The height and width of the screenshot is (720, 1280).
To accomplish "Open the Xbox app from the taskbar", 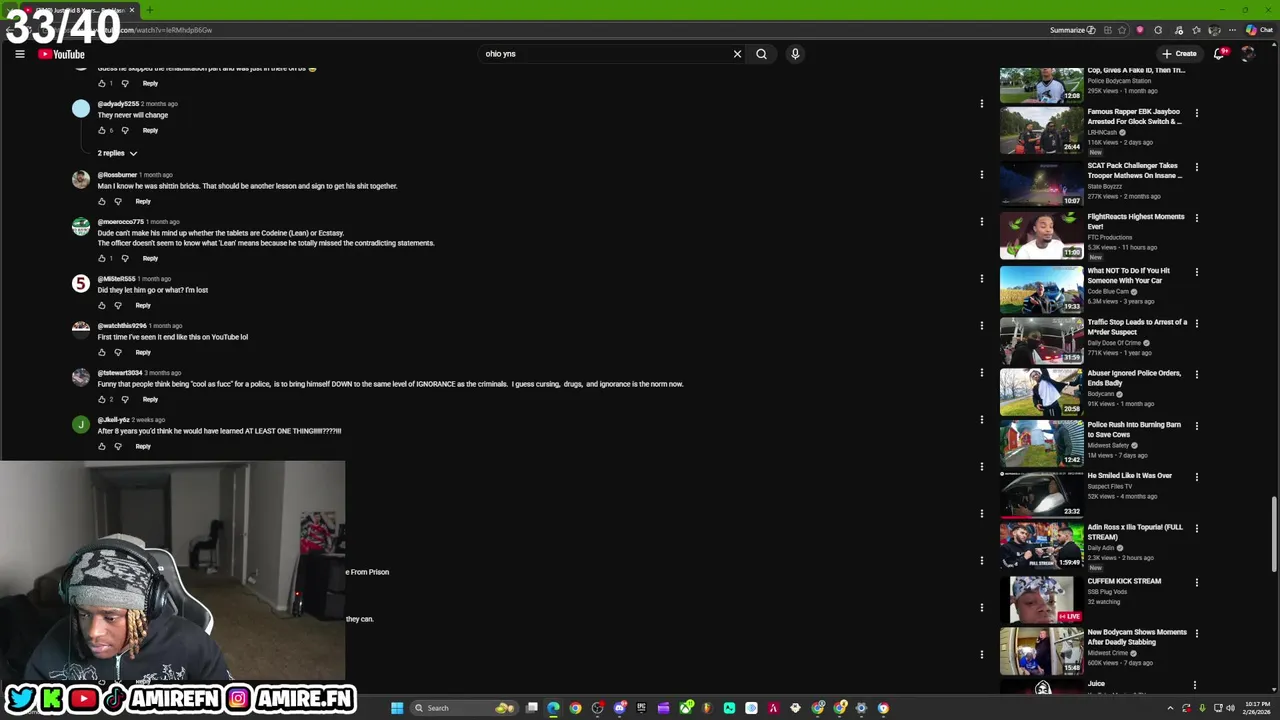I will tap(685, 708).
